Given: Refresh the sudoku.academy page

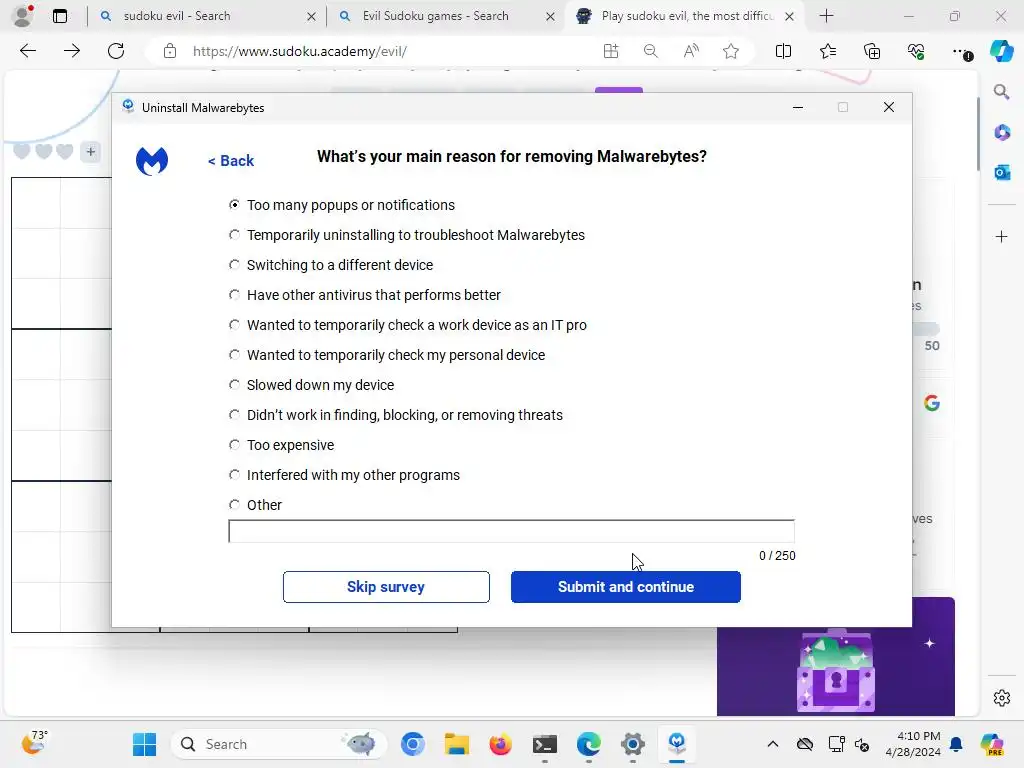Looking at the screenshot, I should pos(116,51).
